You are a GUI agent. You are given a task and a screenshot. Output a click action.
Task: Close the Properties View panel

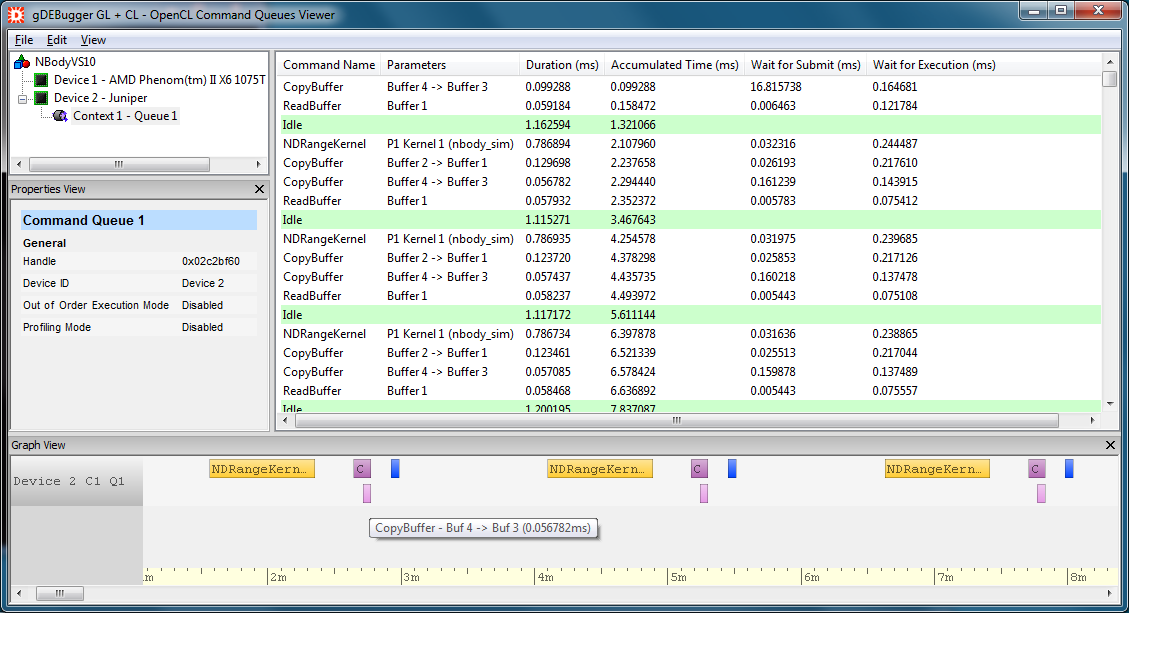260,189
